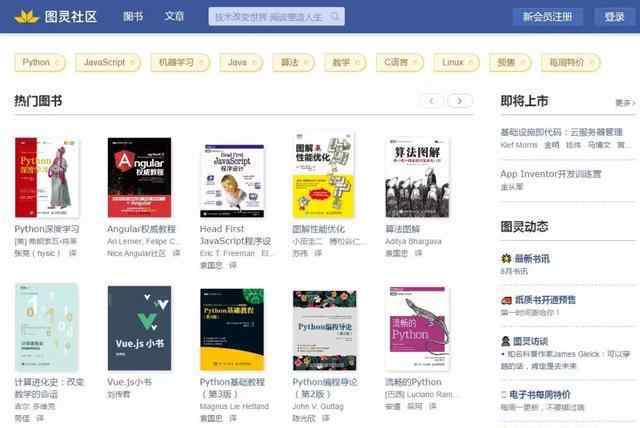This screenshot has height=428, width=640.
Task: Open the Python基础教程 book cover
Action: click(x=232, y=329)
